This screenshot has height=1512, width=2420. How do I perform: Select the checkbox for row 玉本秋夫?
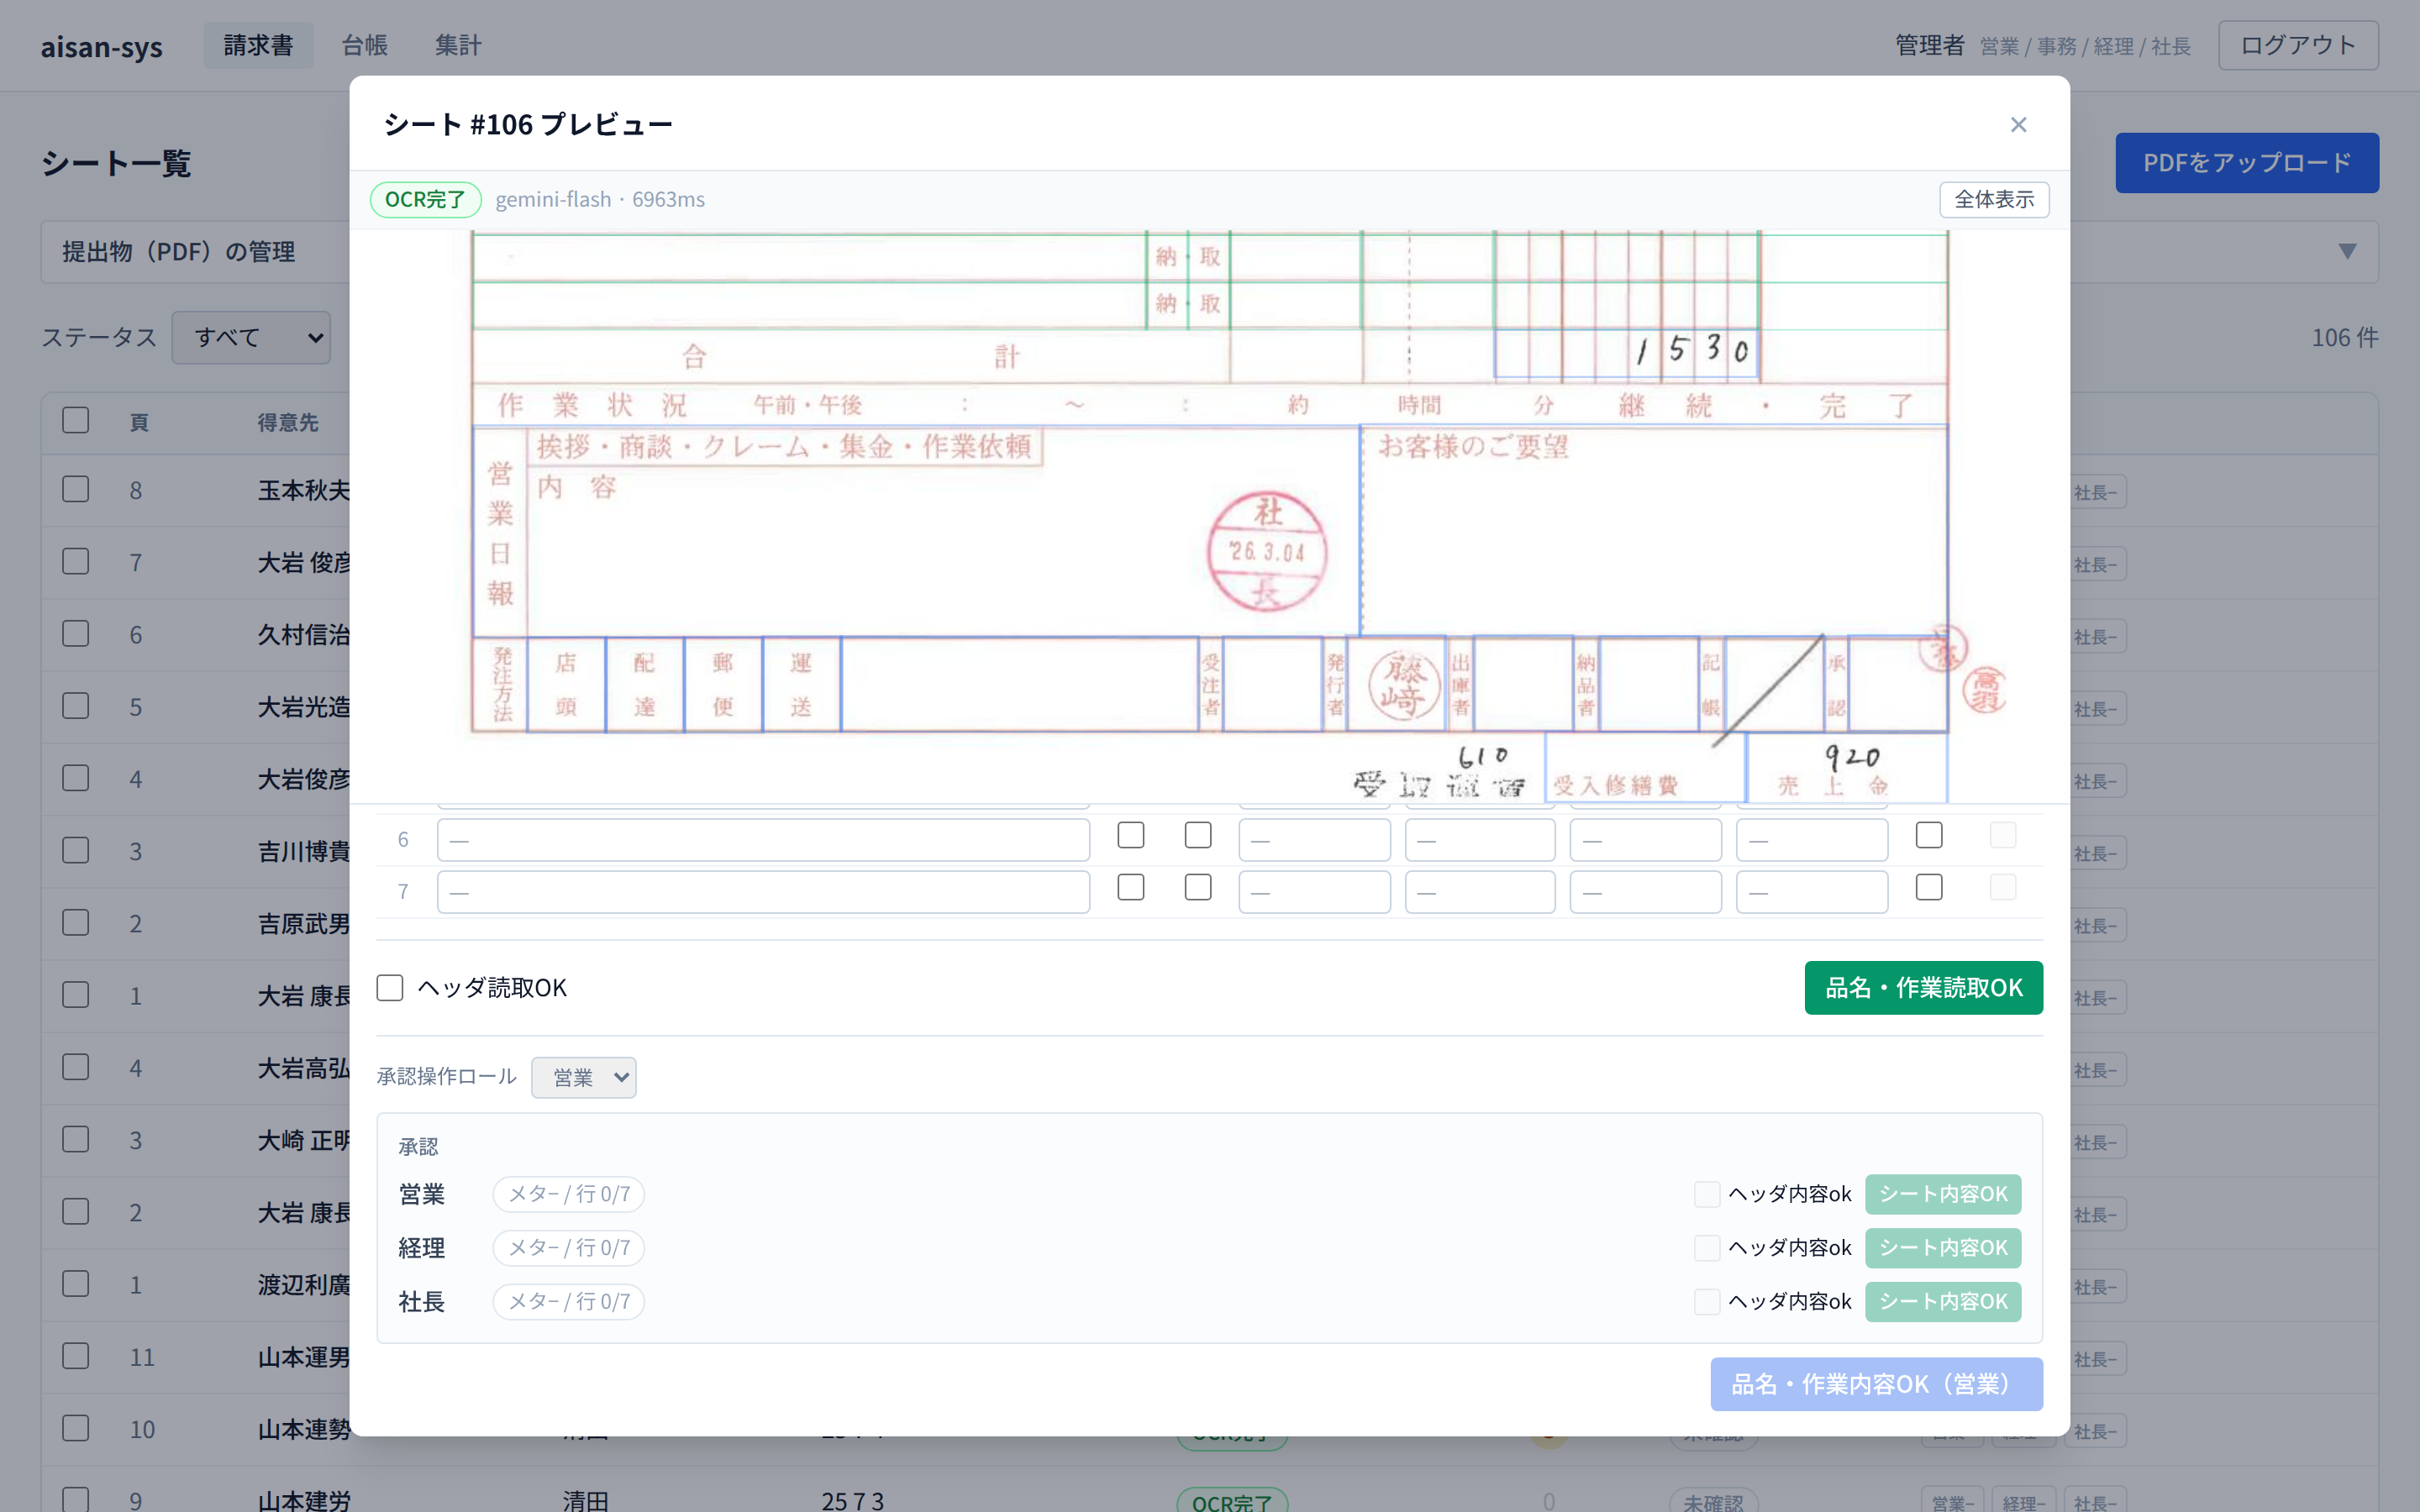[76, 489]
